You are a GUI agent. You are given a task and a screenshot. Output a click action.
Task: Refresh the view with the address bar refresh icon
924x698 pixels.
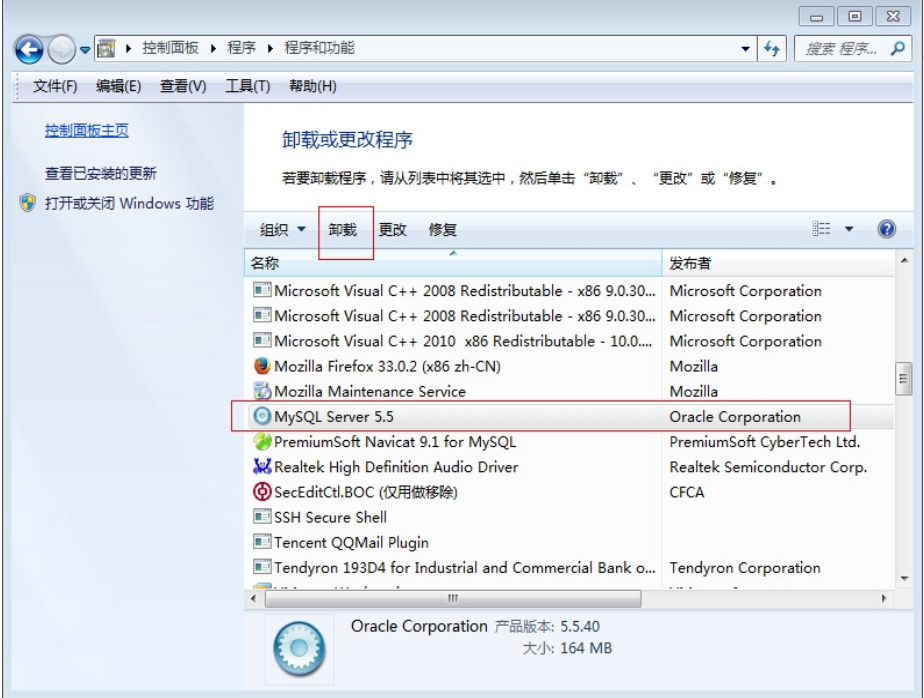point(771,48)
